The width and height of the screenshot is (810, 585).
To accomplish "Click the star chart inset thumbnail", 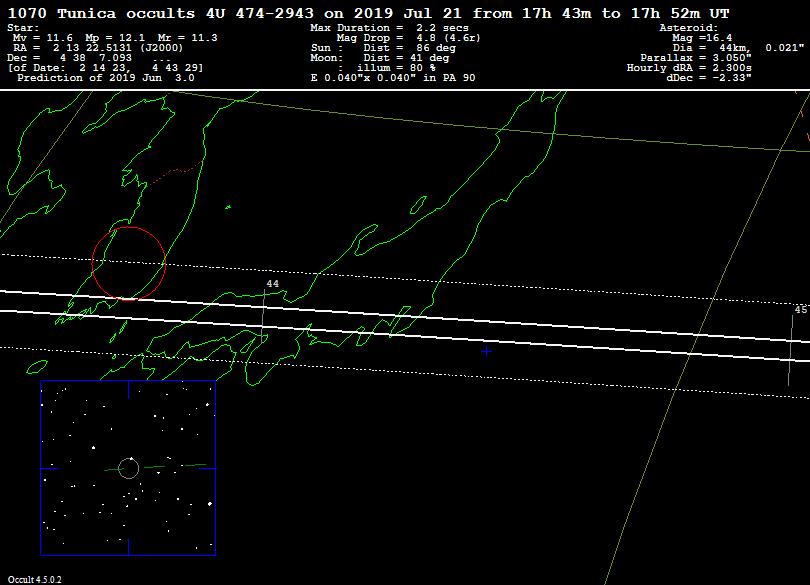I will tap(128, 468).
